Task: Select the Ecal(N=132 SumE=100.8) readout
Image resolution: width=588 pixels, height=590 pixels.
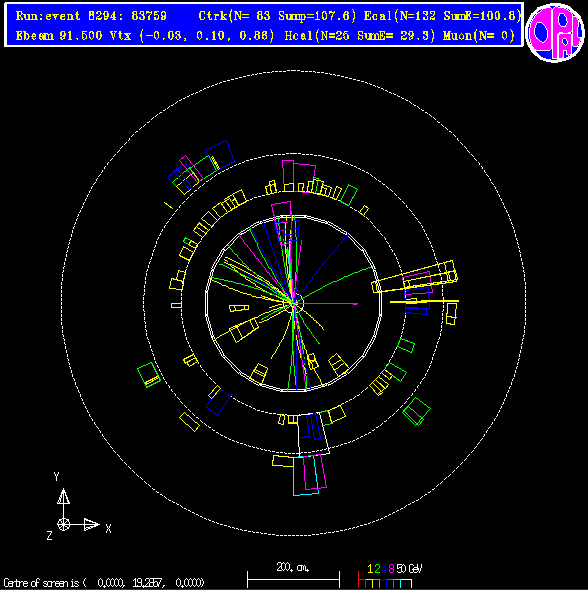Action: [442, 16]
